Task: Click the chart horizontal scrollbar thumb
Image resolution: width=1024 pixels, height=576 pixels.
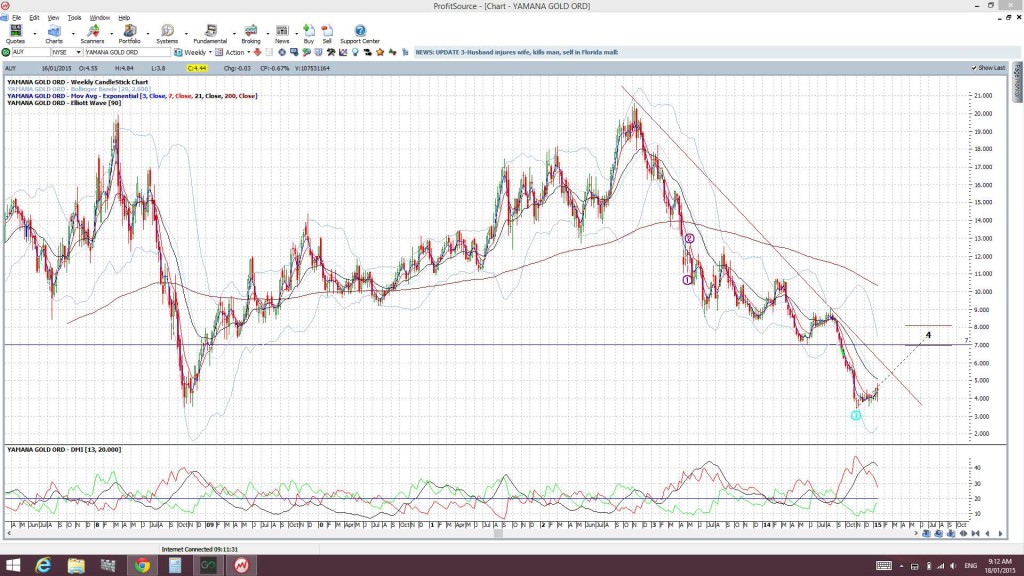Action: tap(498, 534)
